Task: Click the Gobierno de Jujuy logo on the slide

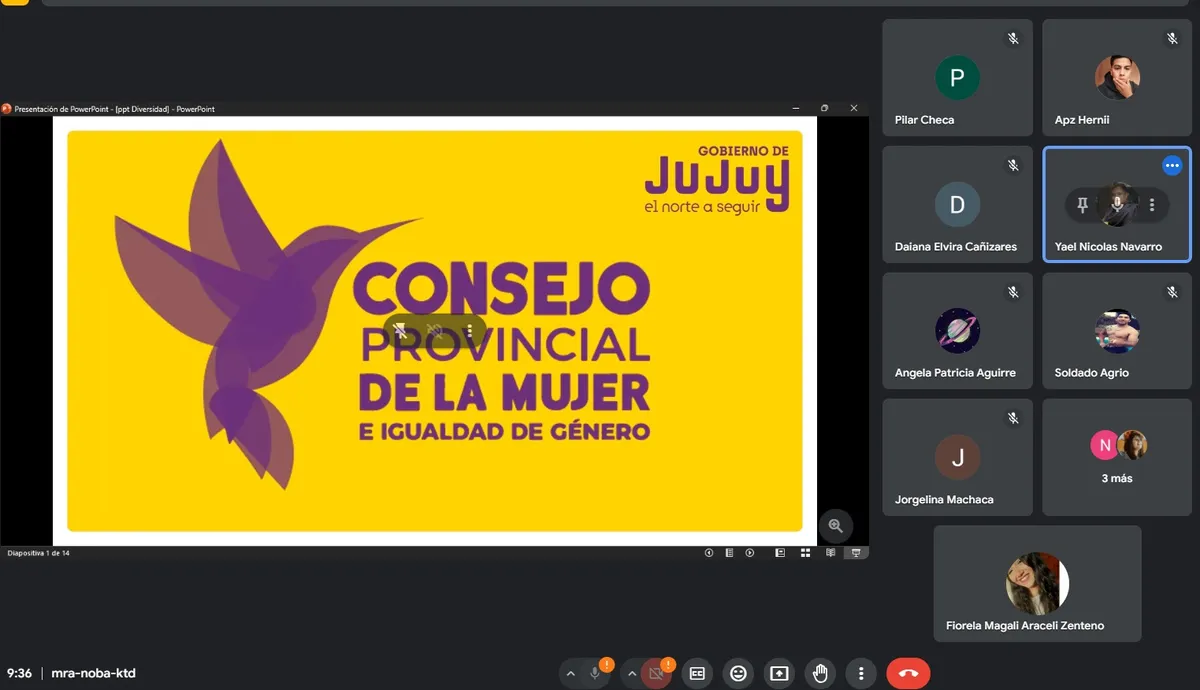Action: click(x=716, y=178)
